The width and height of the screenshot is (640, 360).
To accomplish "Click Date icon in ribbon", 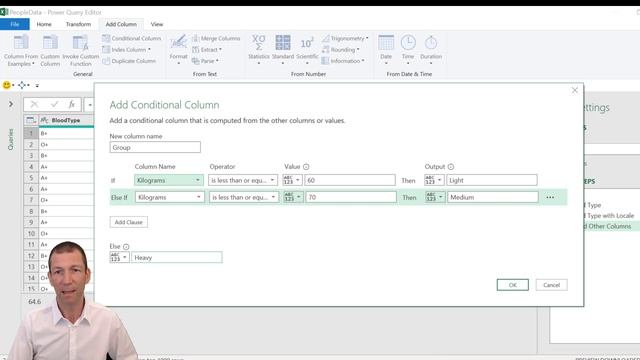I will (386, 49).
